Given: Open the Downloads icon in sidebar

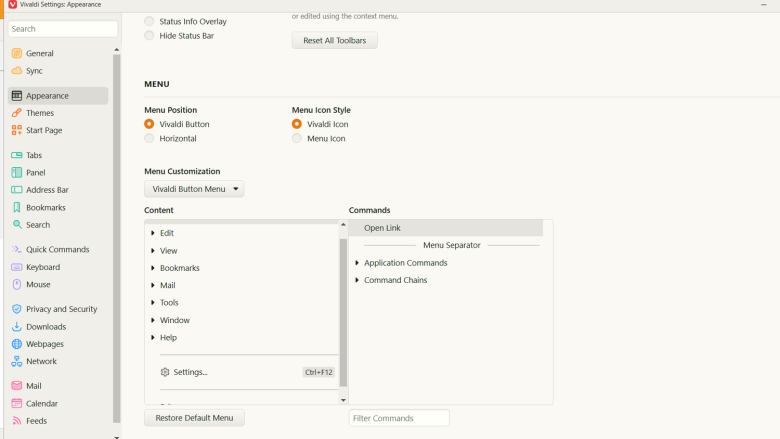Looking at the screenshot, I should (17, 327).
